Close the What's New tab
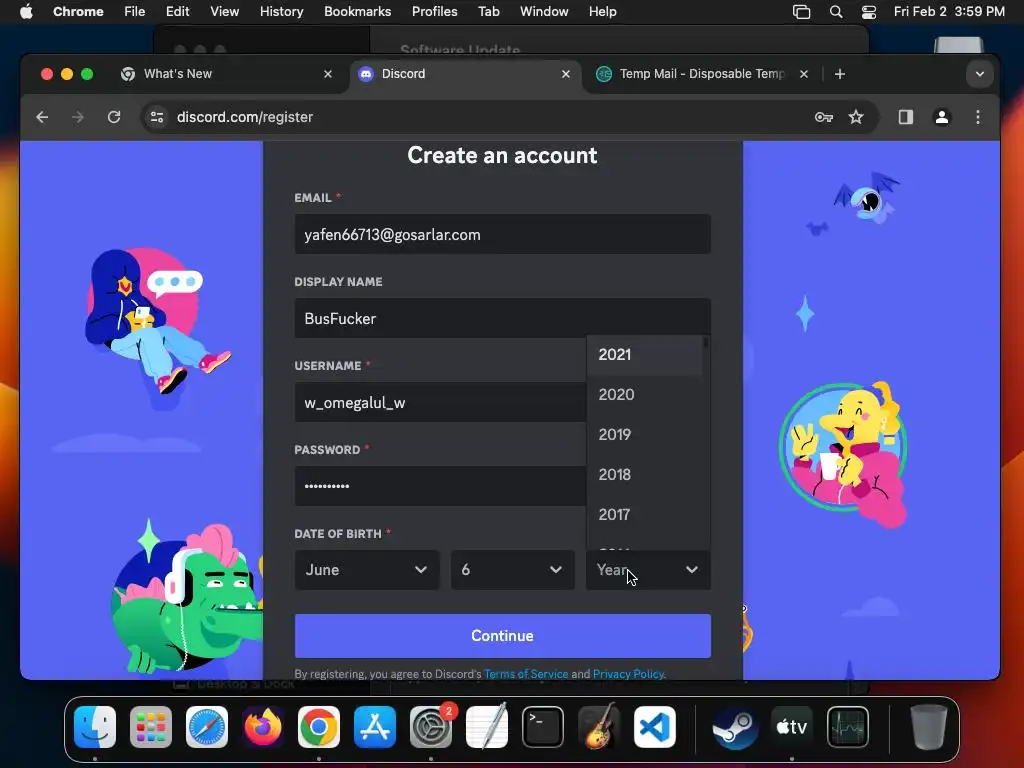This screenshot has width=1024, height=768. click(328, 74)
